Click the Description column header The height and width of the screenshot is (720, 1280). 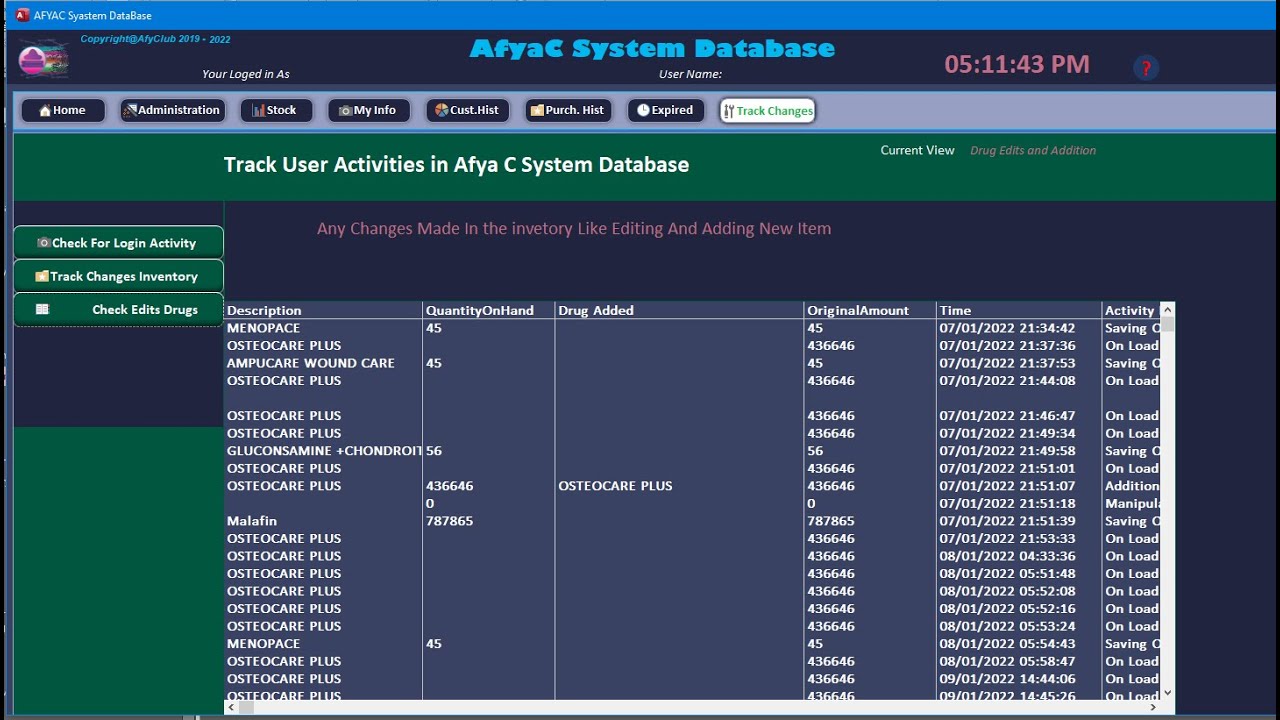point(323,310)
